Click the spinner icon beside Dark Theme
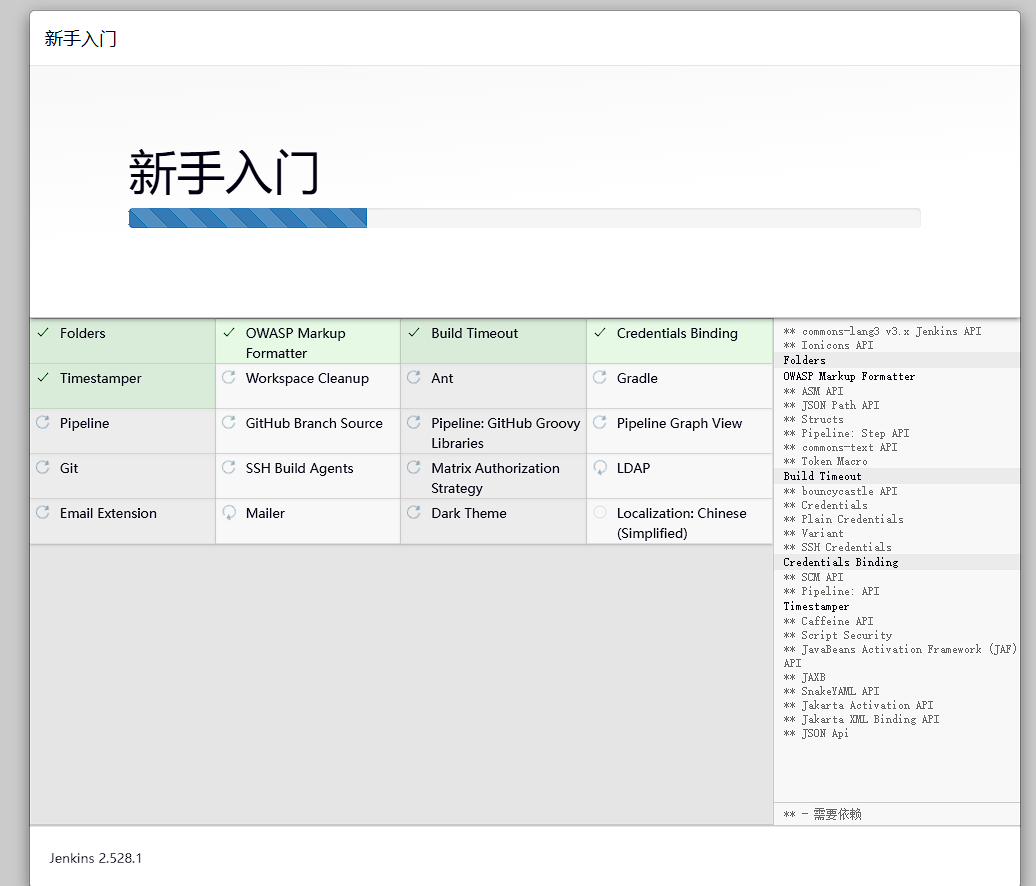 tap(414, 513)
